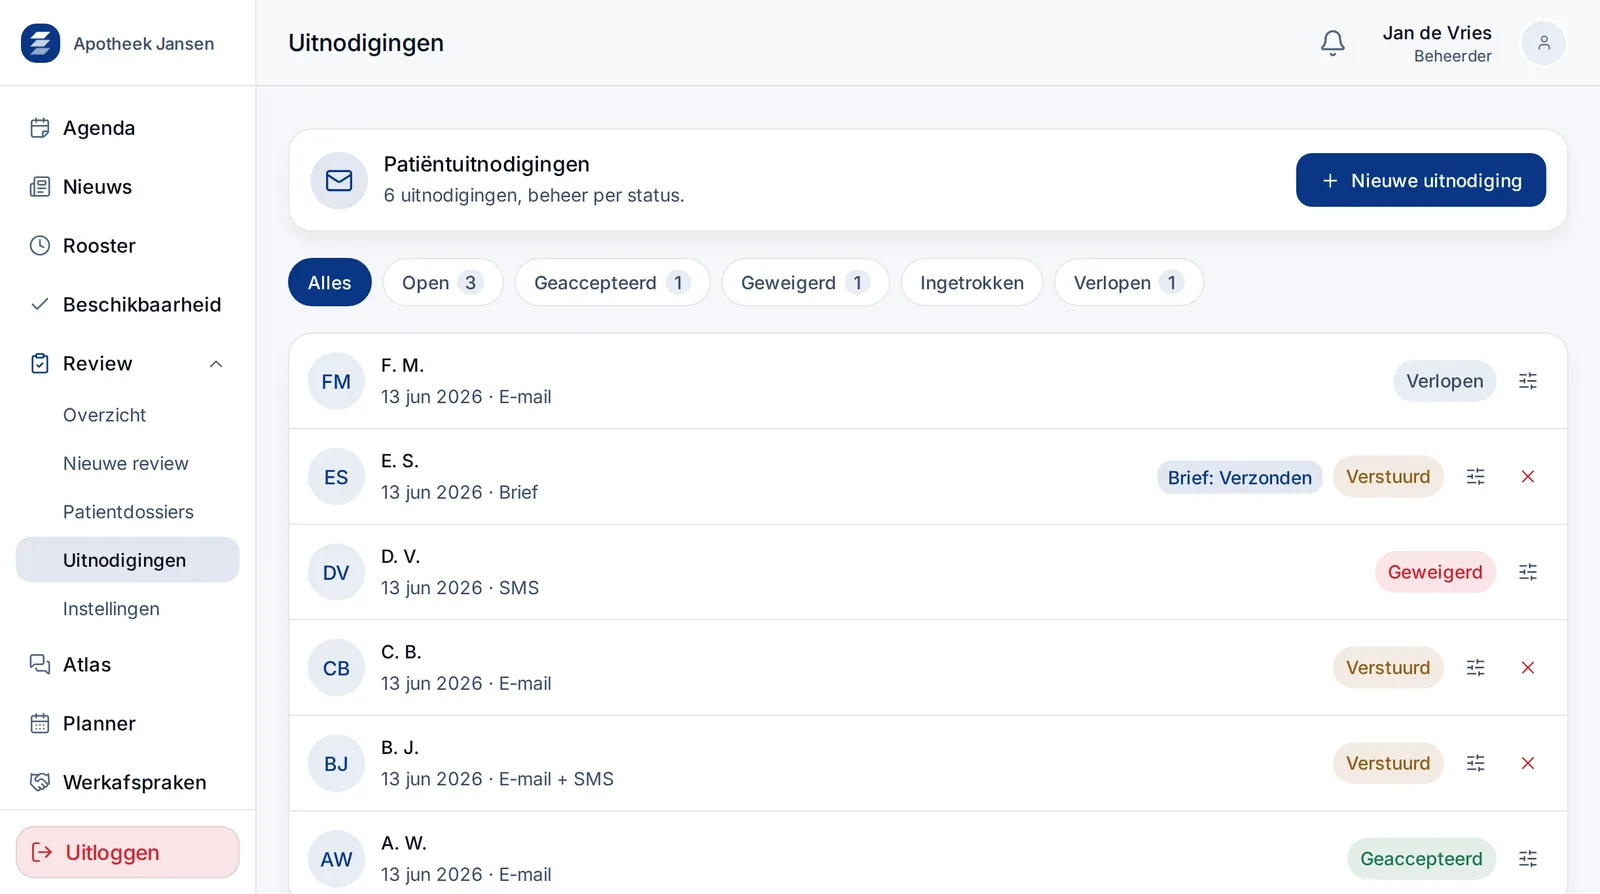Click '6 uitnodigingen, beheer per status.' text
Image resolution: width=1600 pixels, height=894 pixels.
point(534,195)
